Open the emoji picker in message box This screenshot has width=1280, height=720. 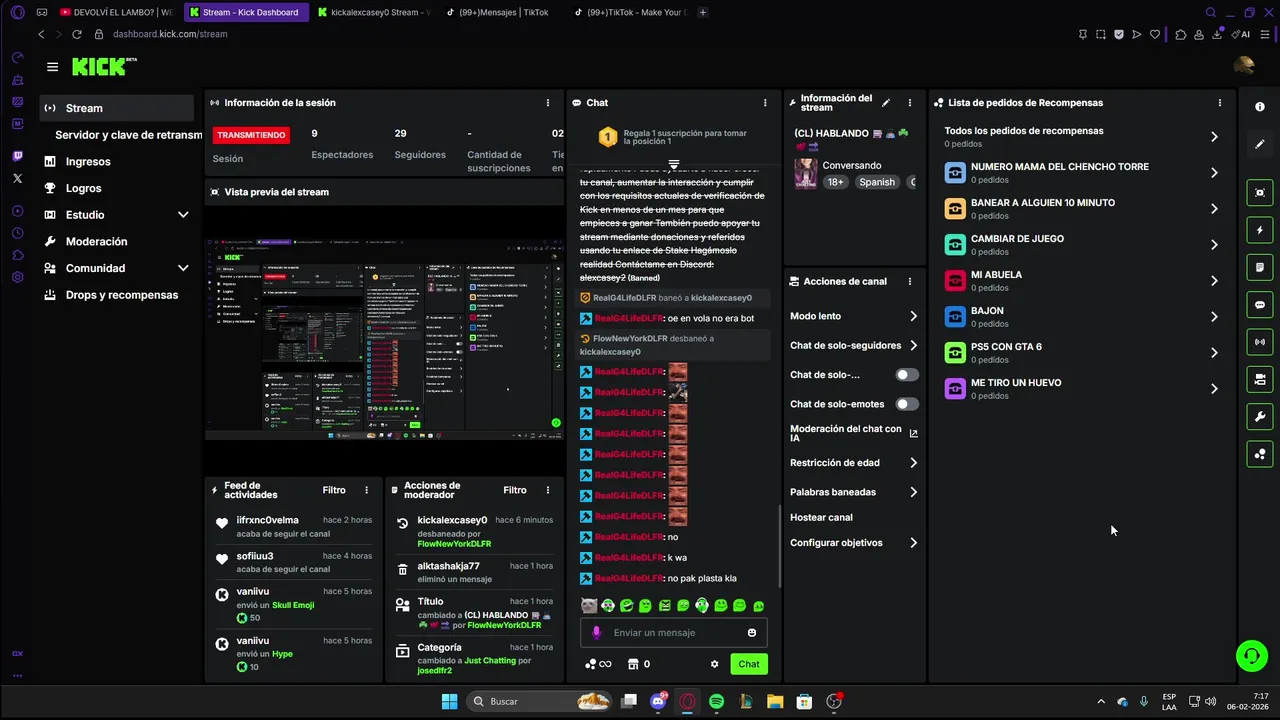click(x=752, y=633)
